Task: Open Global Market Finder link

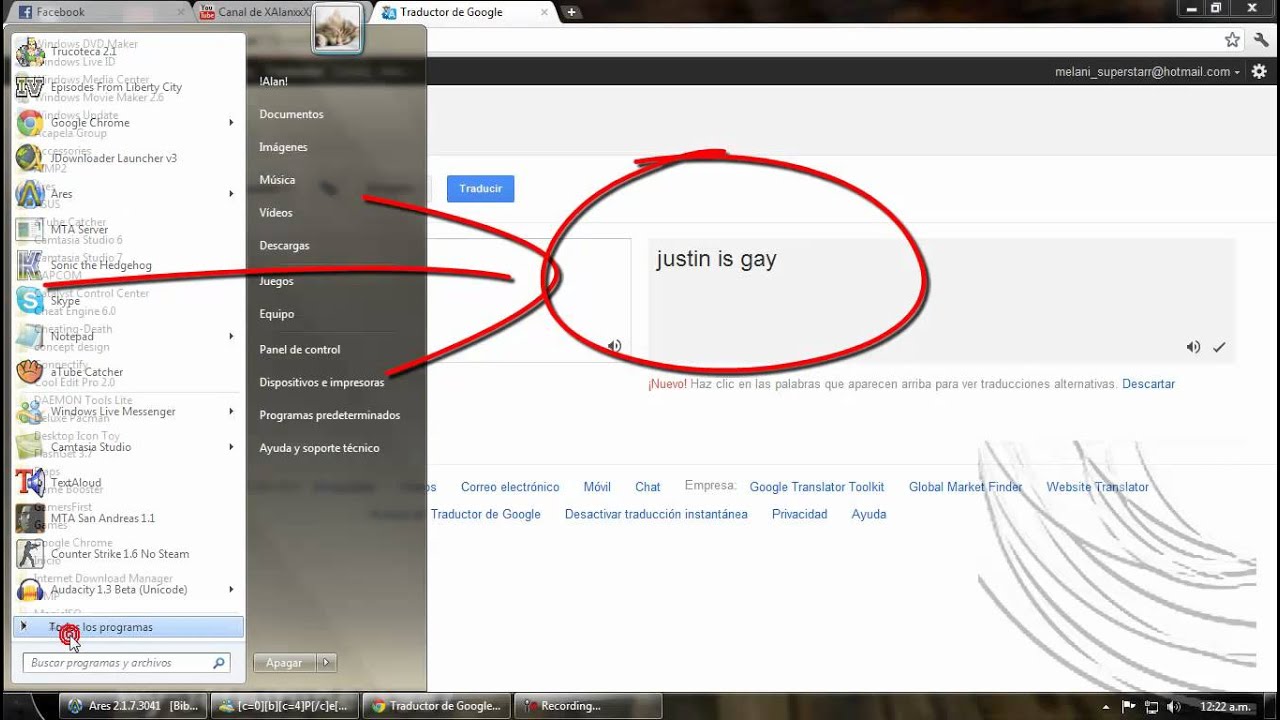Action: click(966, 487)
